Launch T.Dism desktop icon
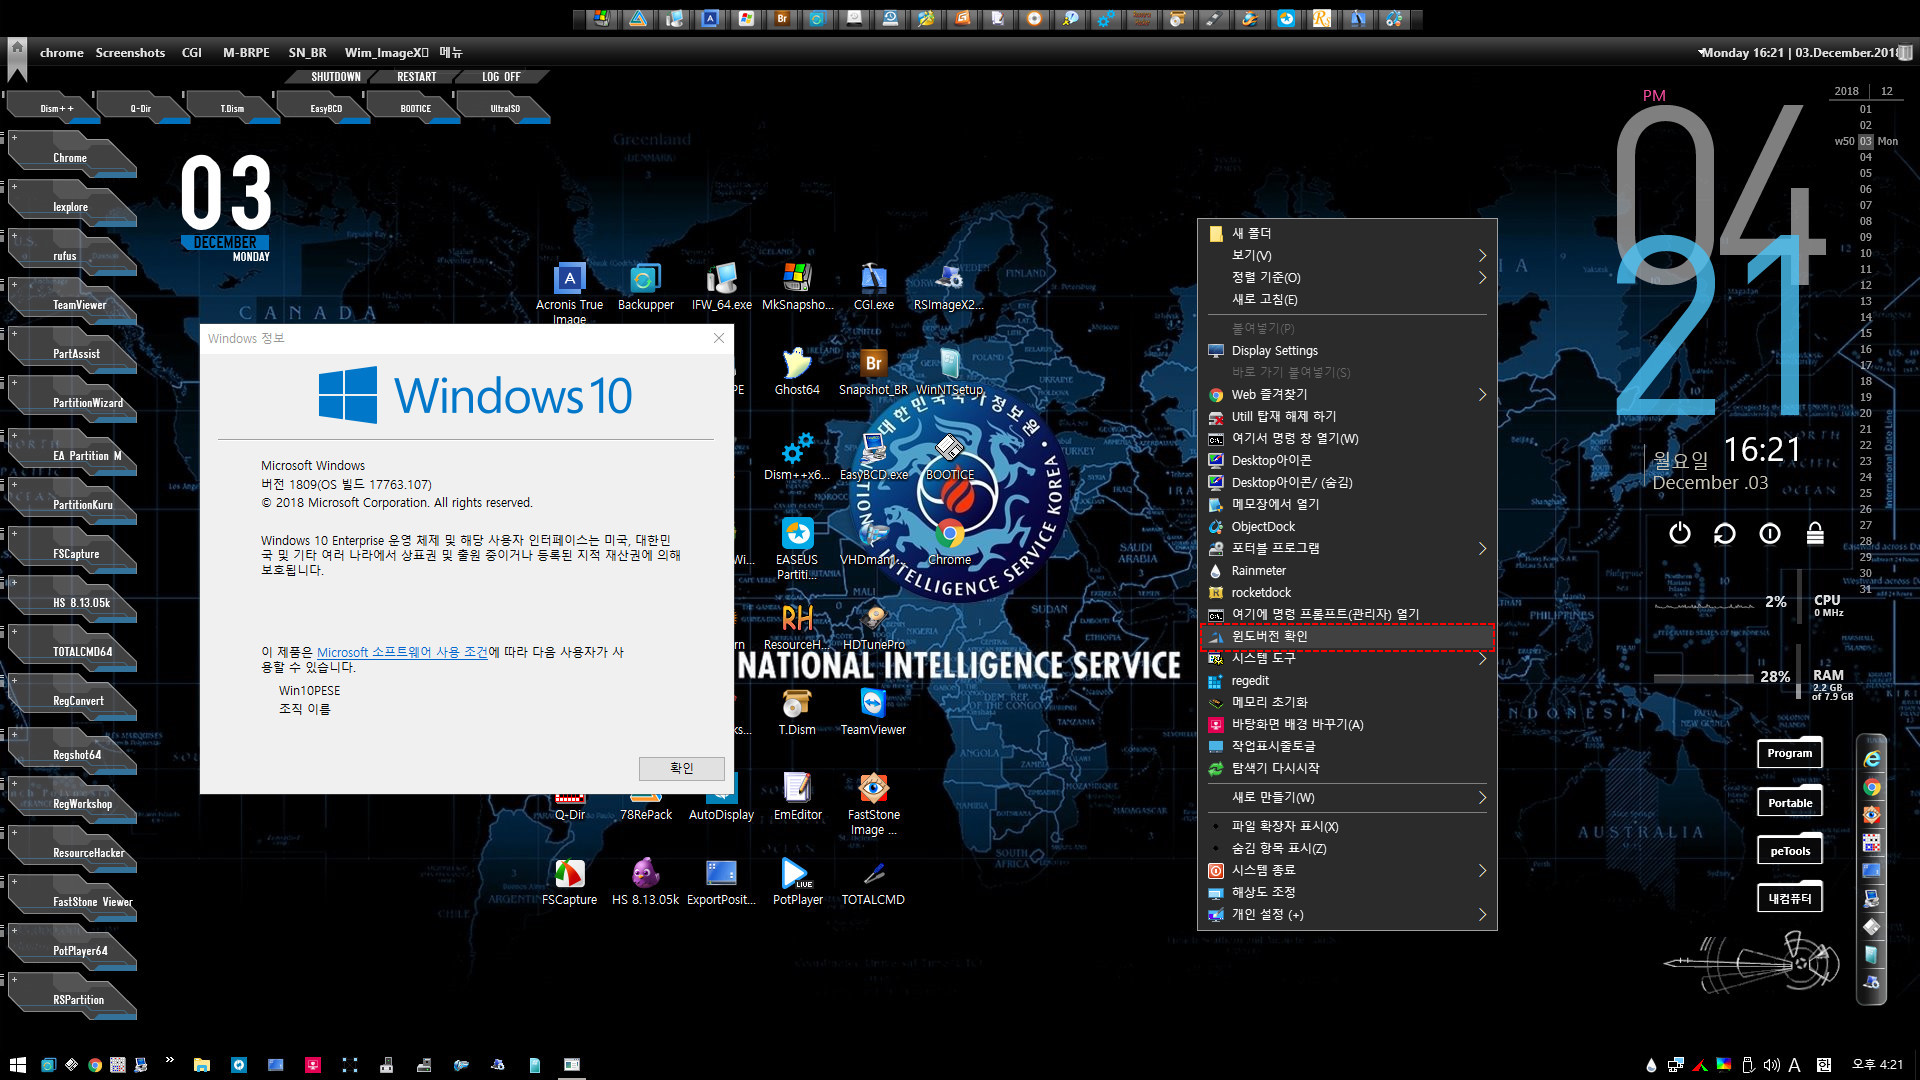Screen dimensions: 1920x1080 click(x=797, y=712)
